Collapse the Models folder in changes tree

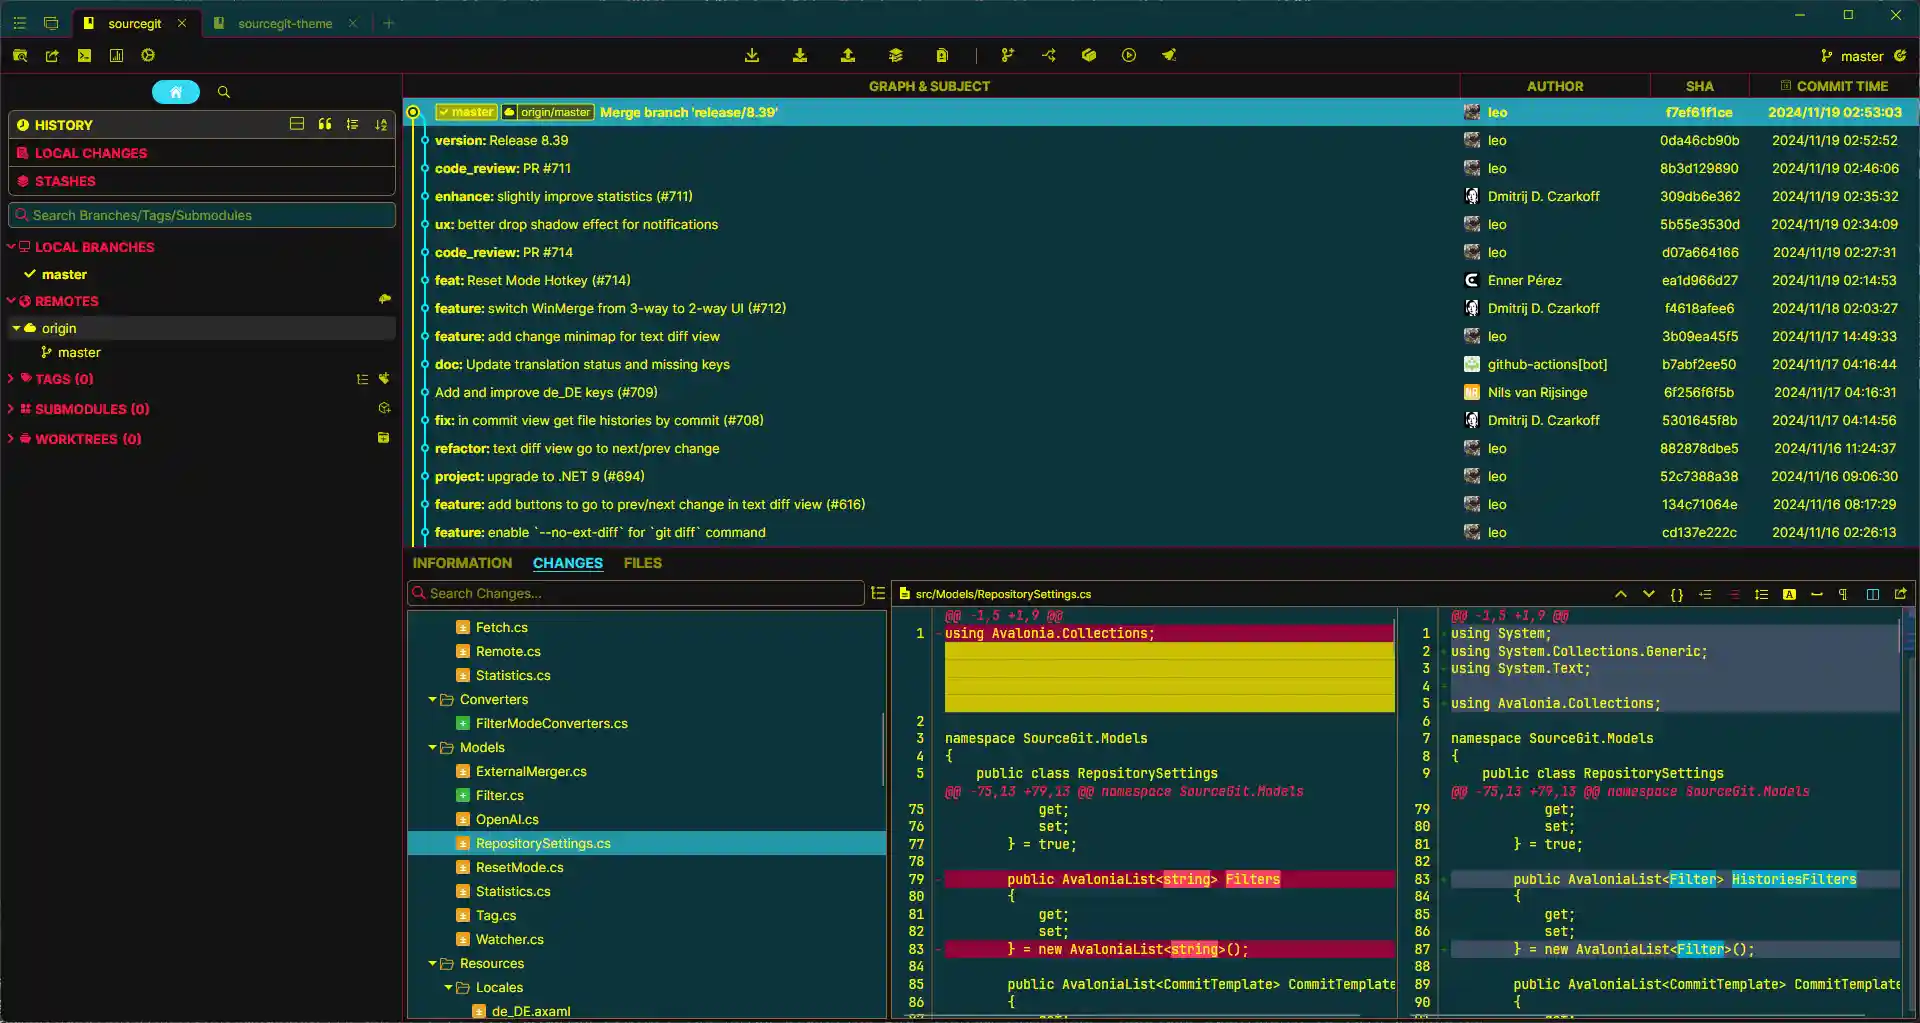(432, 748)
